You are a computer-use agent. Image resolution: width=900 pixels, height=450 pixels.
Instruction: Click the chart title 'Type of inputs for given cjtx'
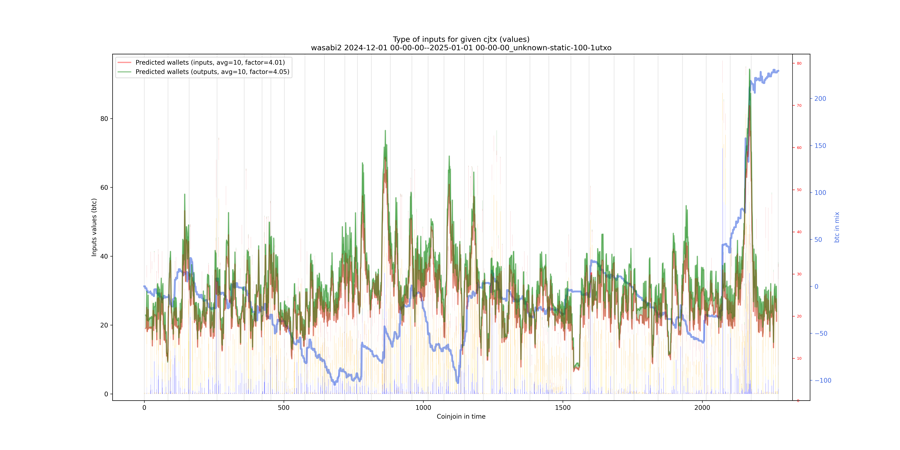(461, 39)
